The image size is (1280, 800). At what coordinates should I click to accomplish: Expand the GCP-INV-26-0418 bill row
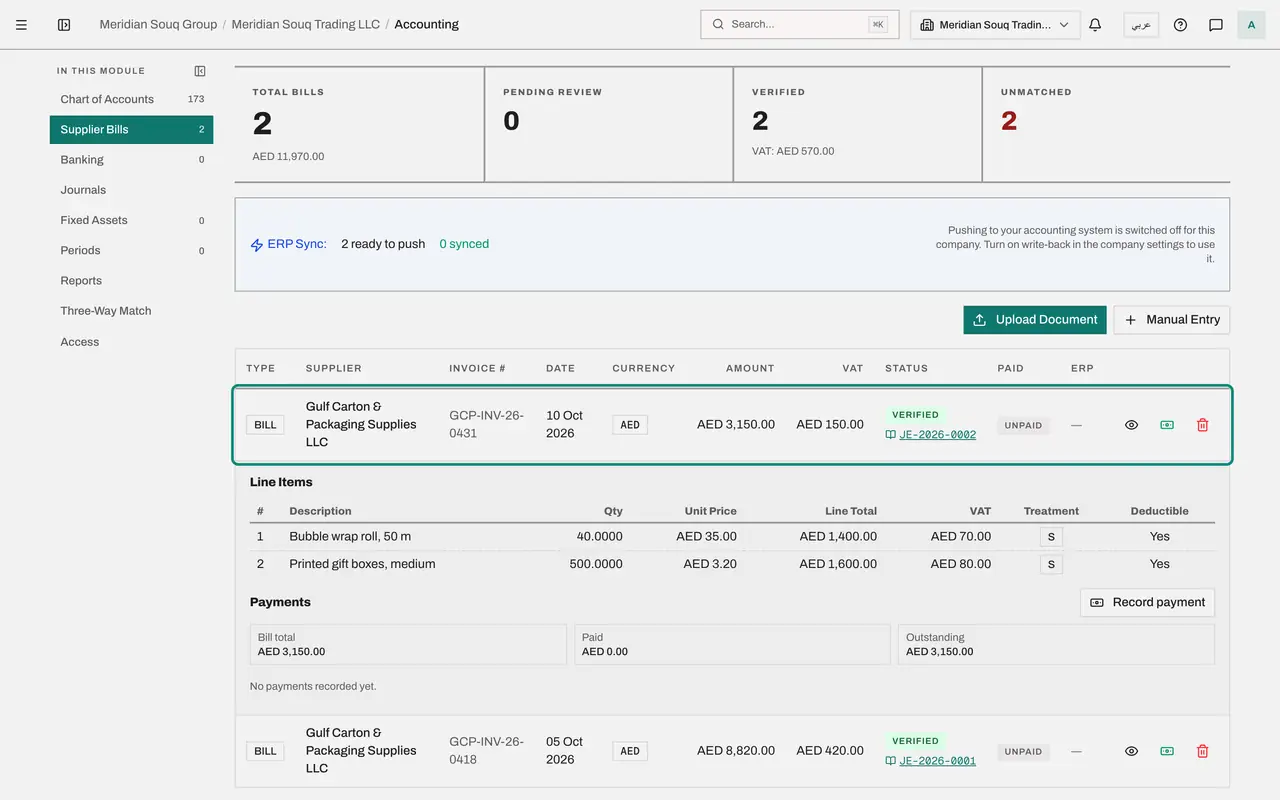732,751
